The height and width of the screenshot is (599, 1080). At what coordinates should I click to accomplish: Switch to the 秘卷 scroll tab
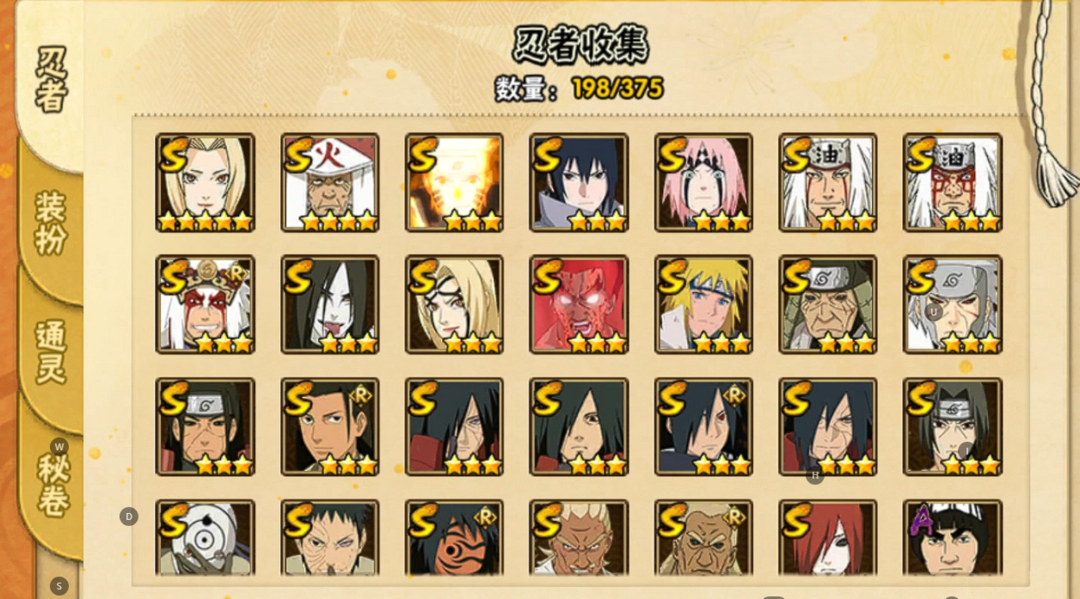click(x=53, y=485)
